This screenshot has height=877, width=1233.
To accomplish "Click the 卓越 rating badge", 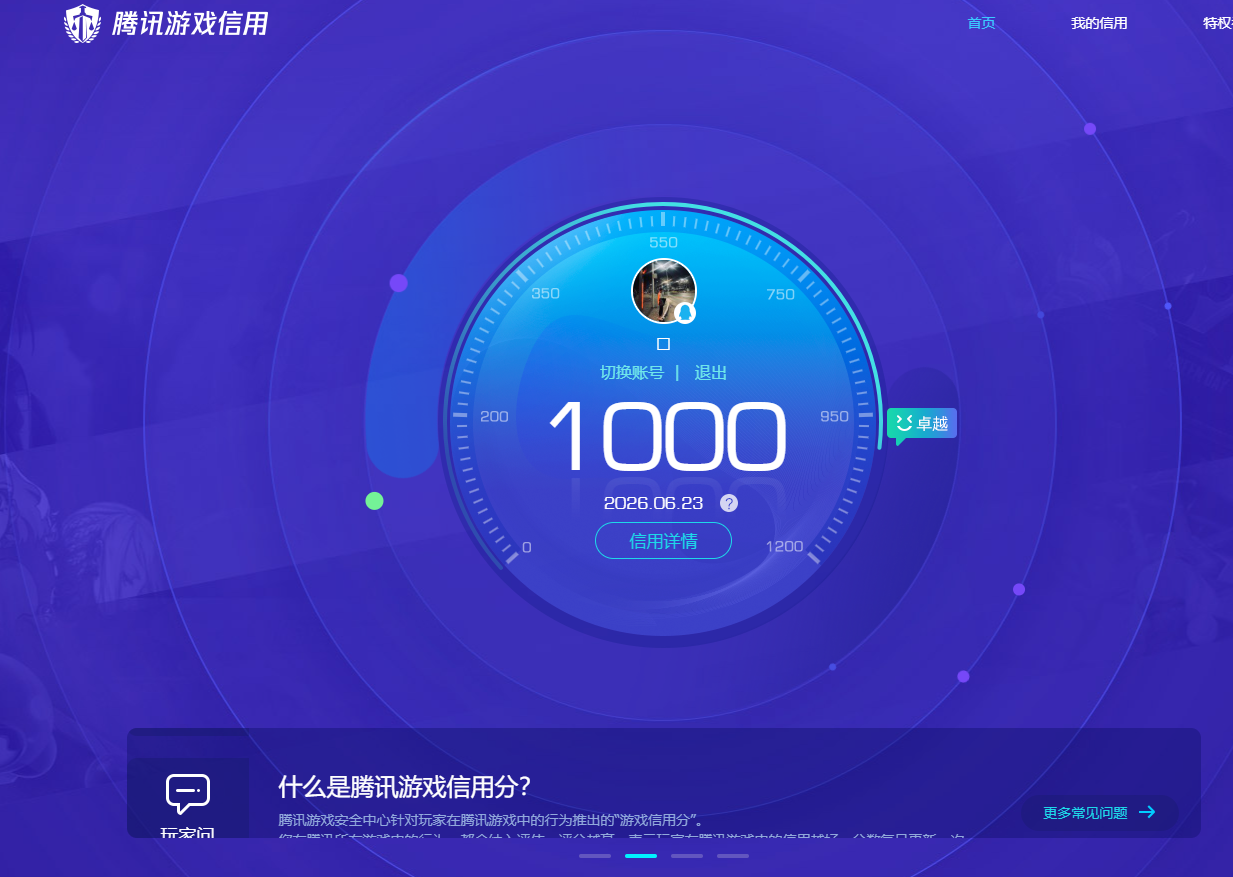I will pos(922,424).
